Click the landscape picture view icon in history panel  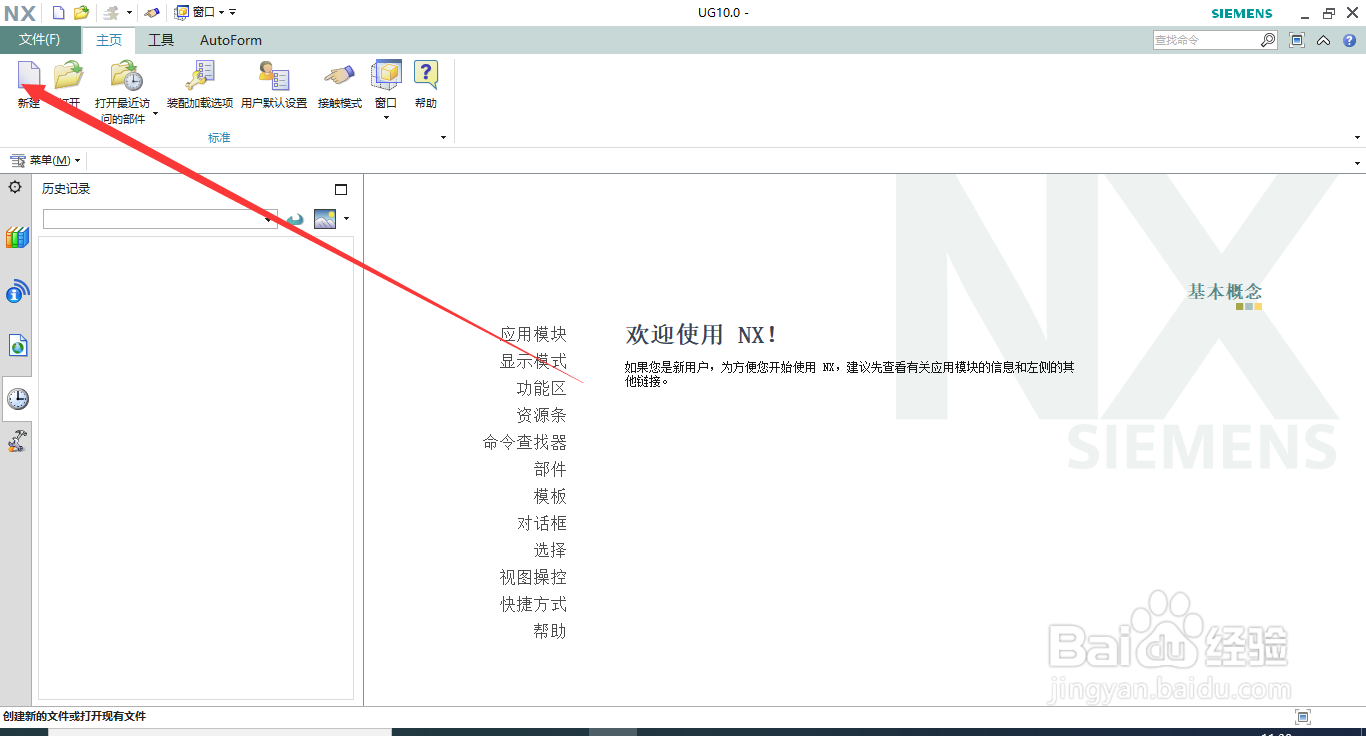325,218
